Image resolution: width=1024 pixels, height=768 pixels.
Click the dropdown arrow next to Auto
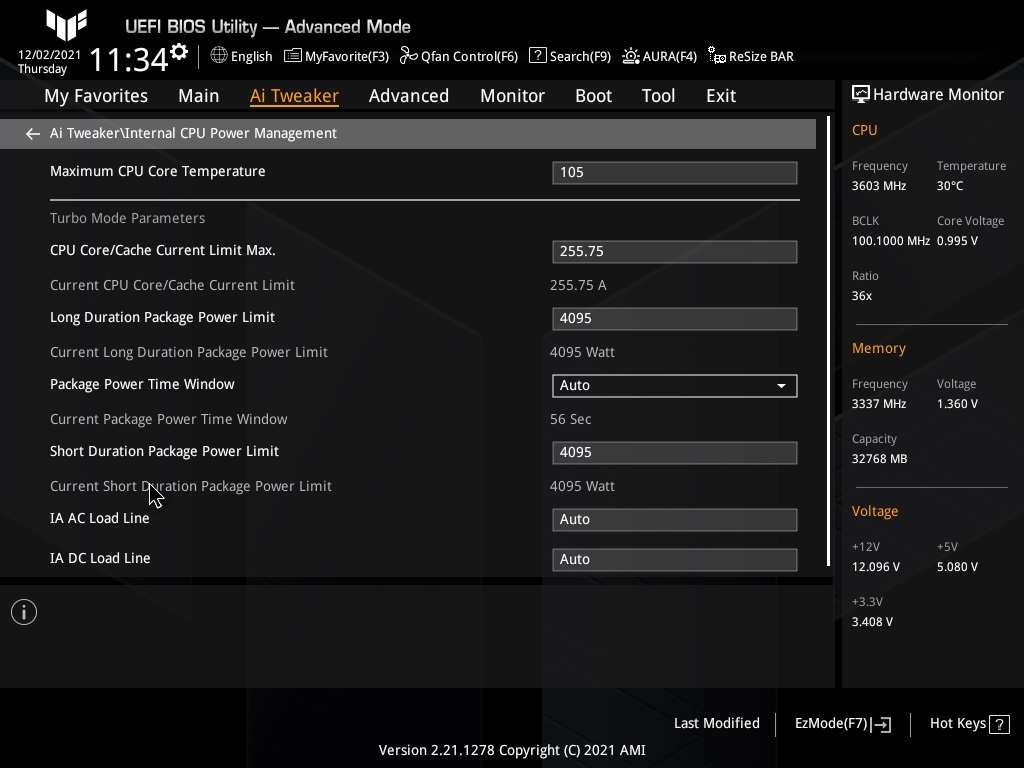781,386
